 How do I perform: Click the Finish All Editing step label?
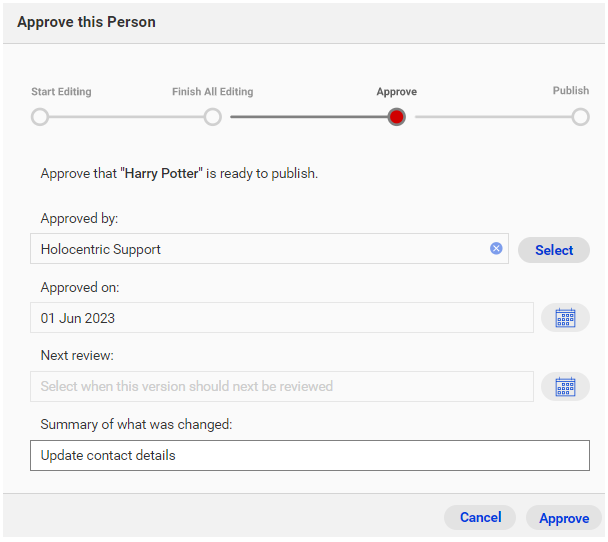[x=212, y=91]
